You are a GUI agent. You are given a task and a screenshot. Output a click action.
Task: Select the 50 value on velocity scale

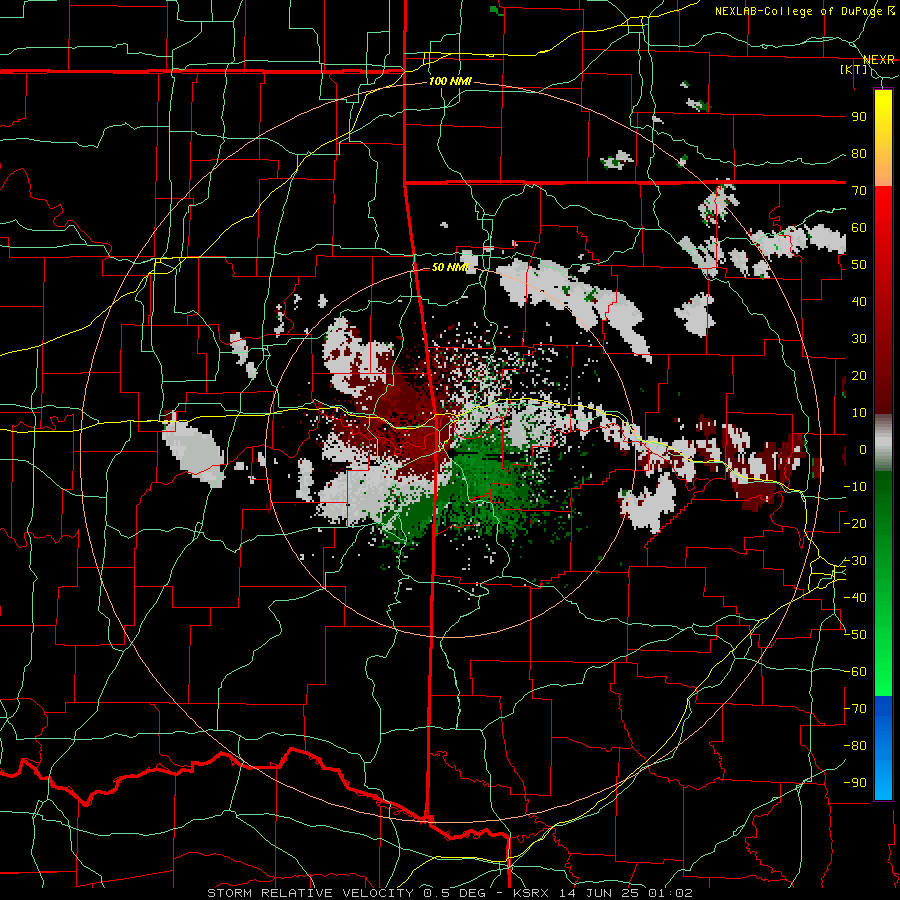(859, 265)
